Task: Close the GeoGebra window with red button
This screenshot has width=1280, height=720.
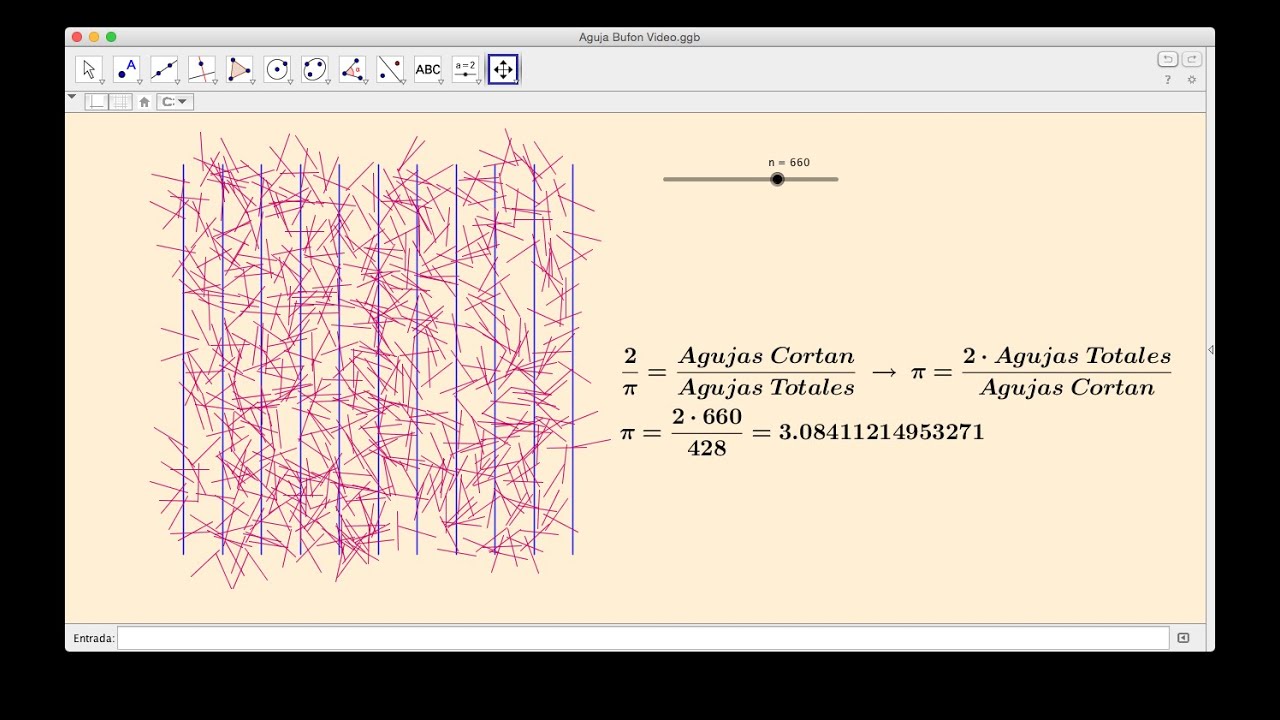Action: click(x=77, y=37)
